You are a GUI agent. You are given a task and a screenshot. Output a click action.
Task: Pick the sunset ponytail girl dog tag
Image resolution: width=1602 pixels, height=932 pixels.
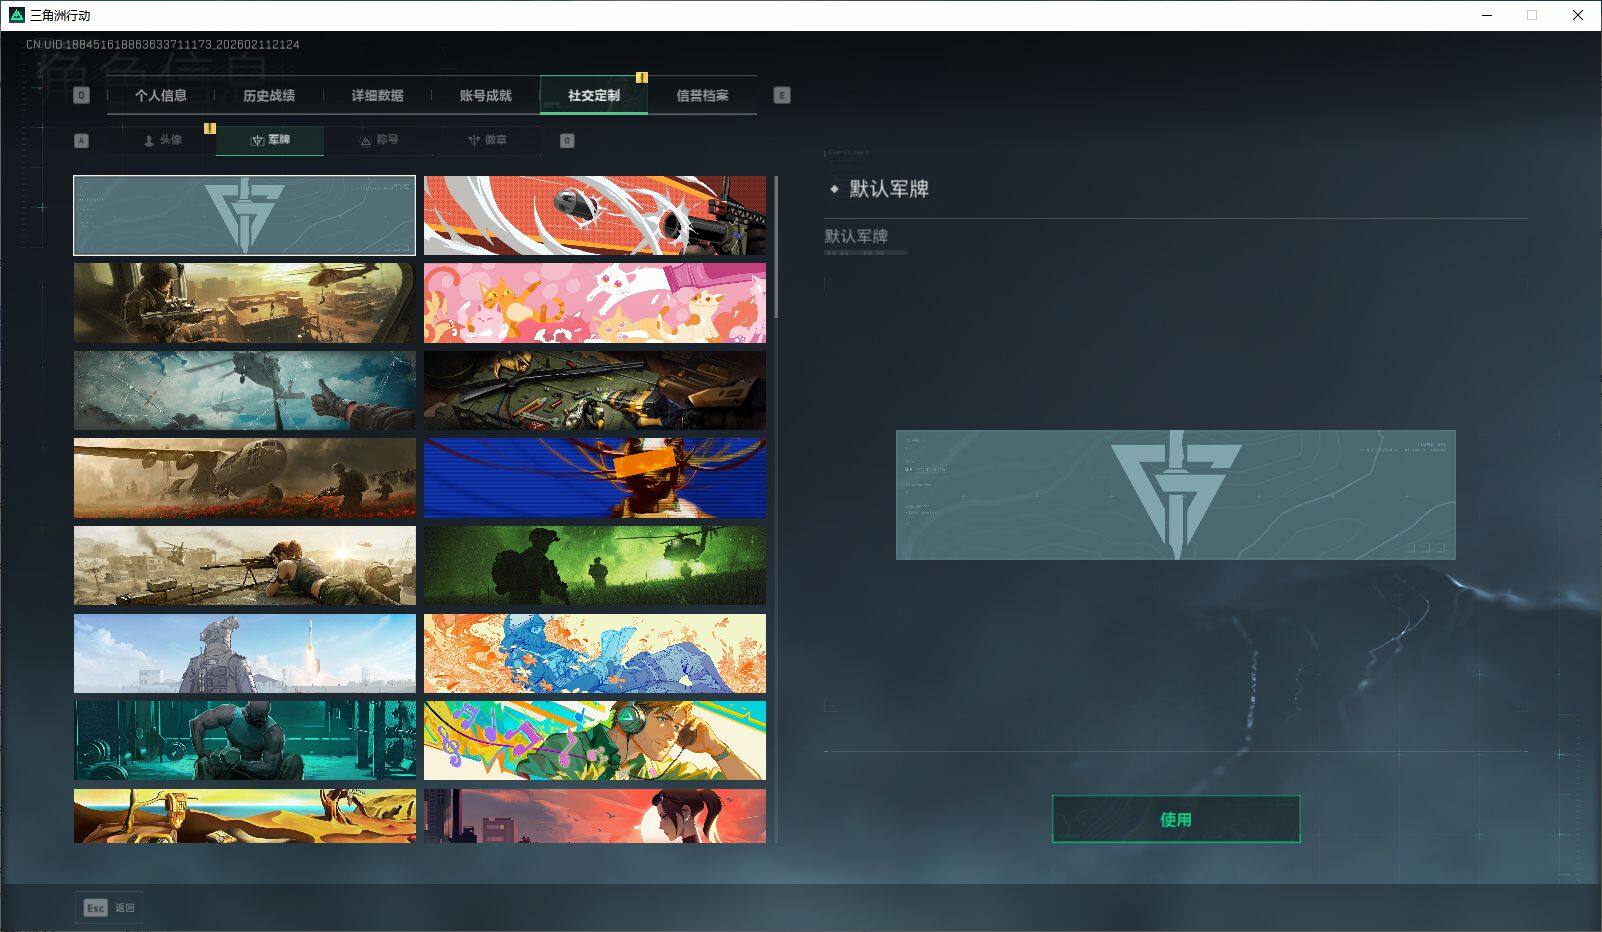point(595,816)
